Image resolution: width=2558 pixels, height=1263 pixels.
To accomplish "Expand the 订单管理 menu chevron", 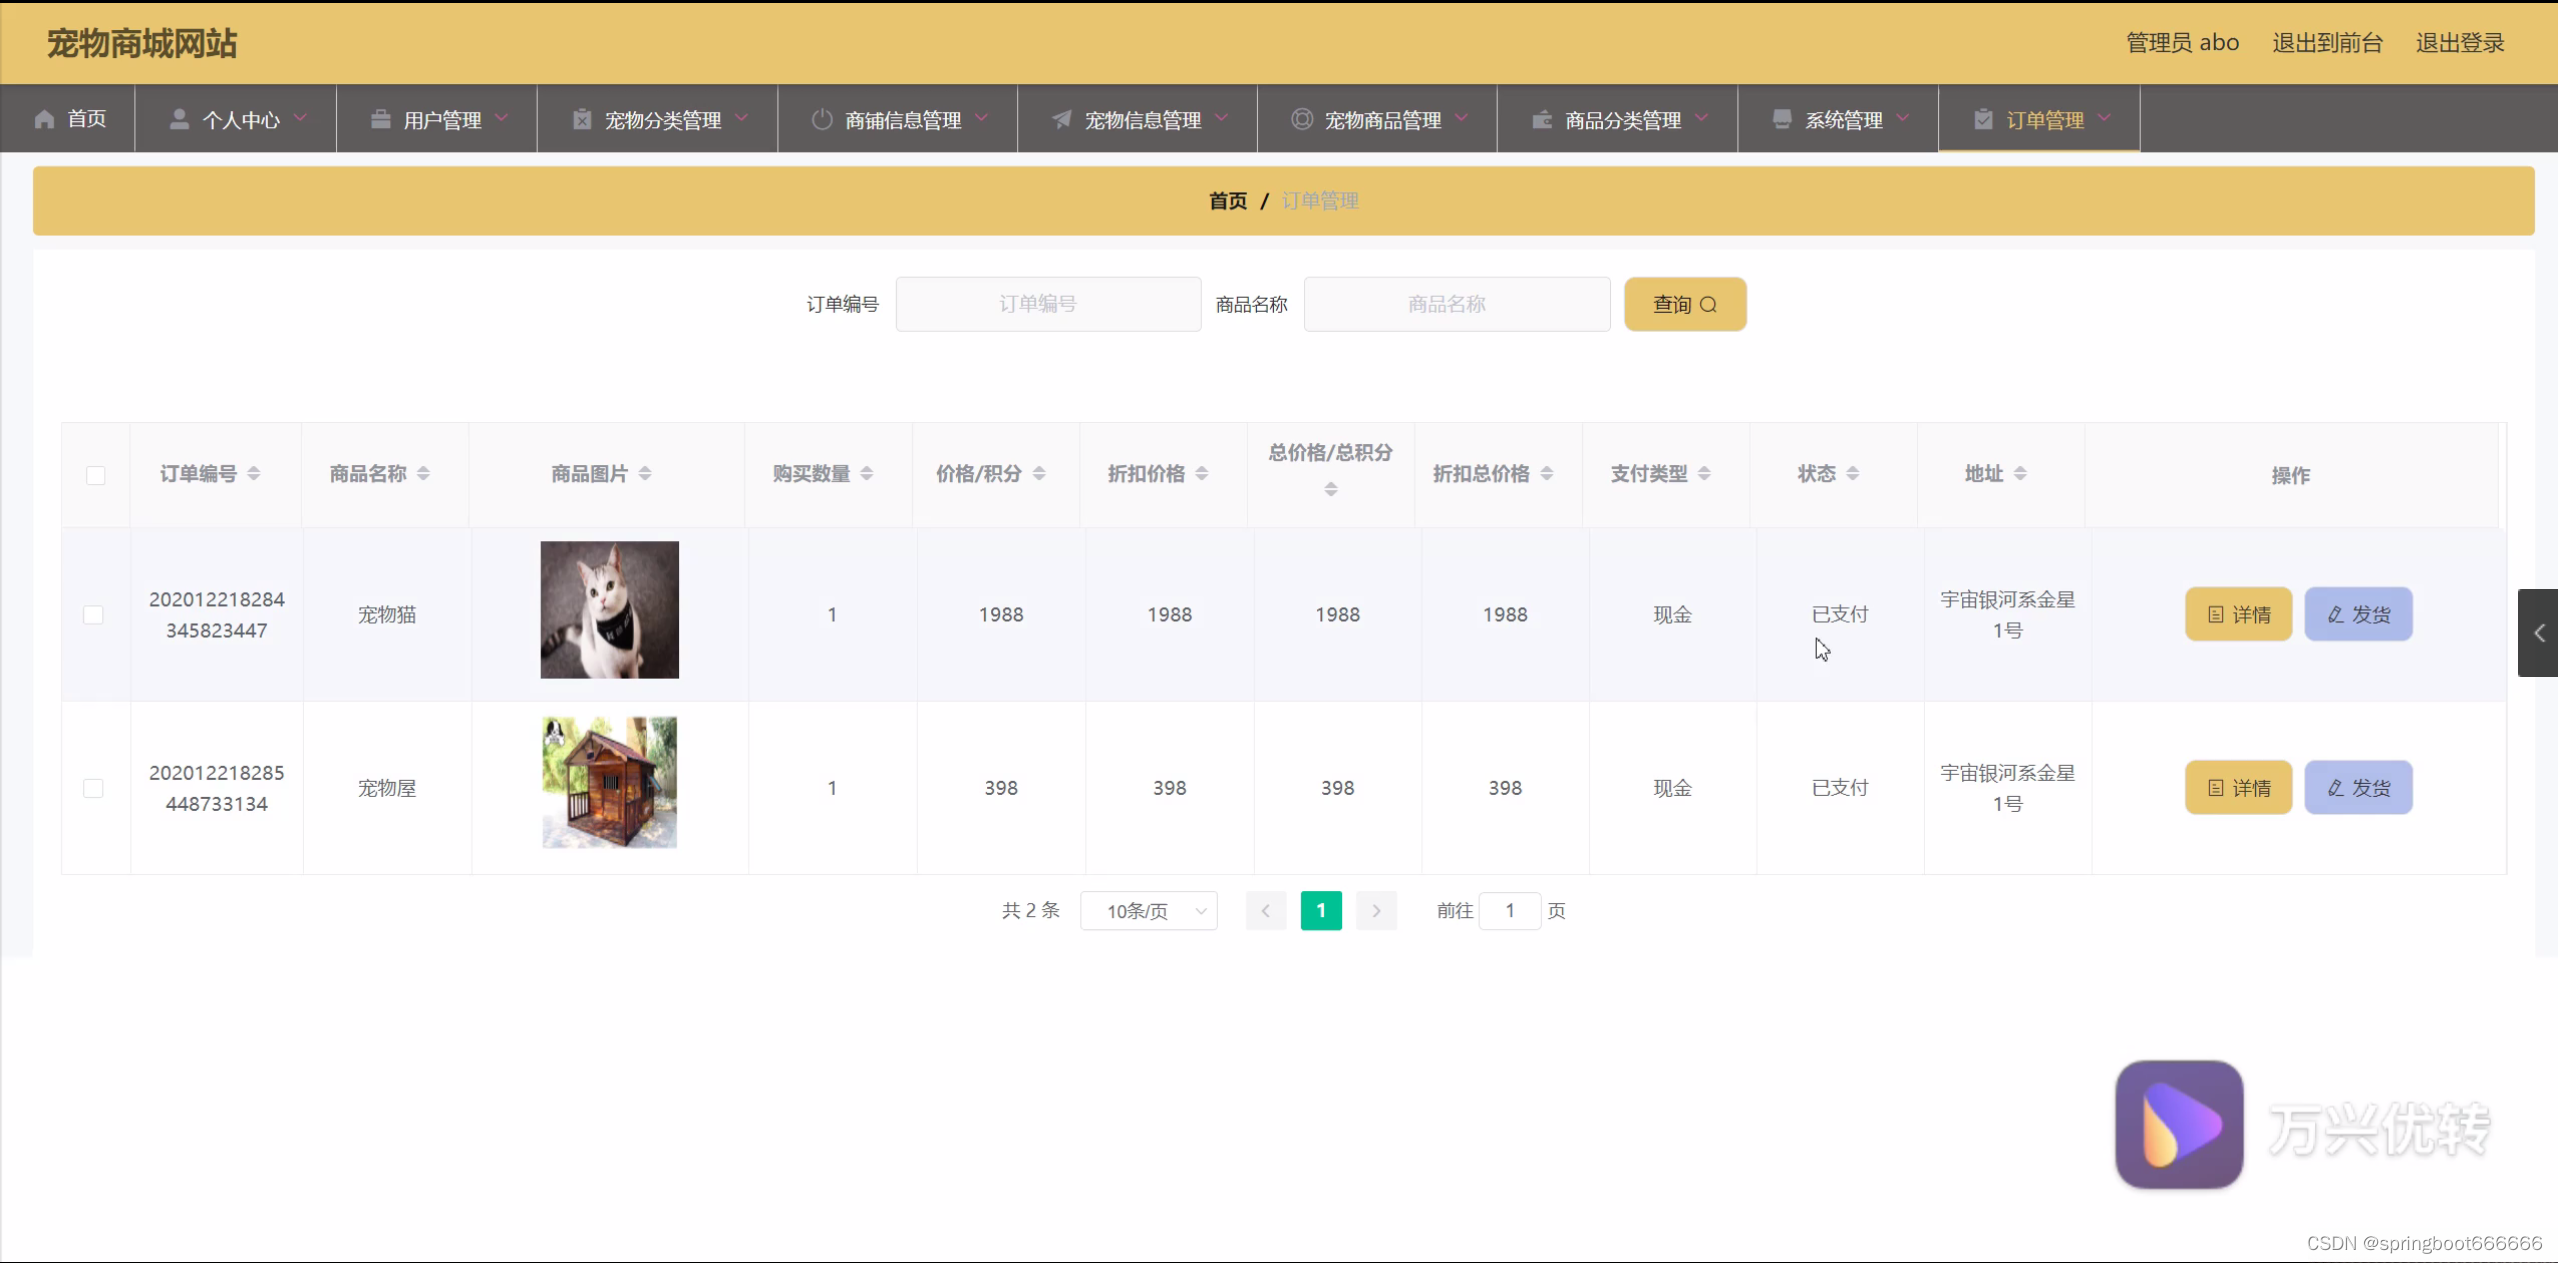I will coord(2105,118).
